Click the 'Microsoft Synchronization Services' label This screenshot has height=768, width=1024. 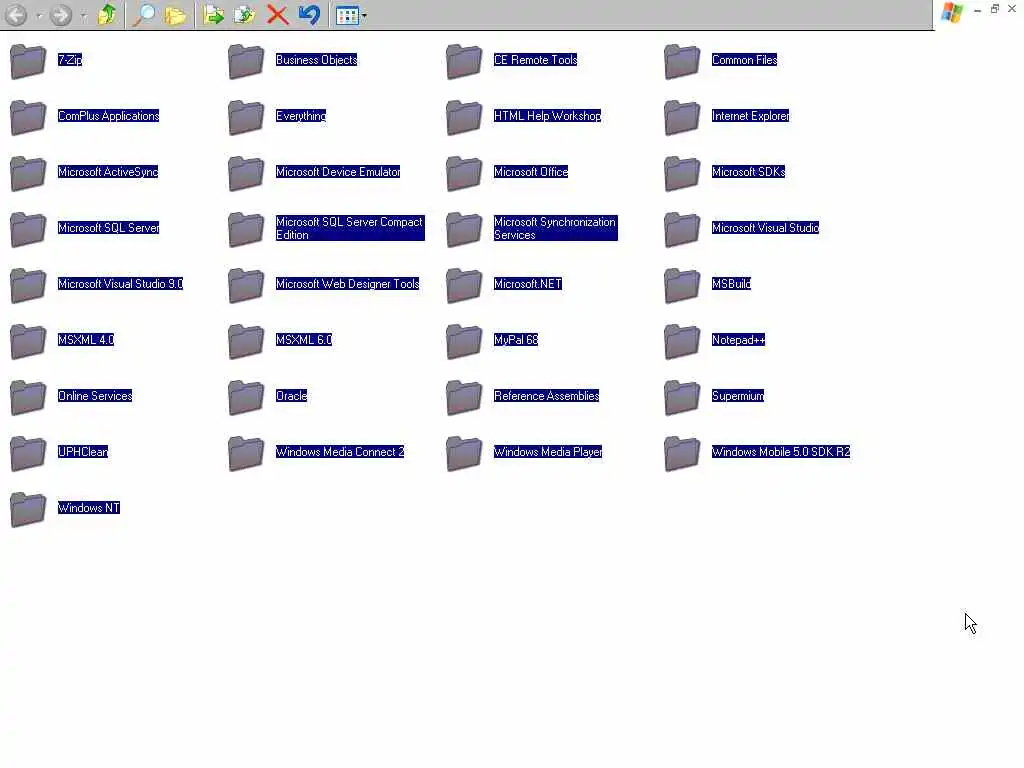pyautogui.click(x=555, y=228)
